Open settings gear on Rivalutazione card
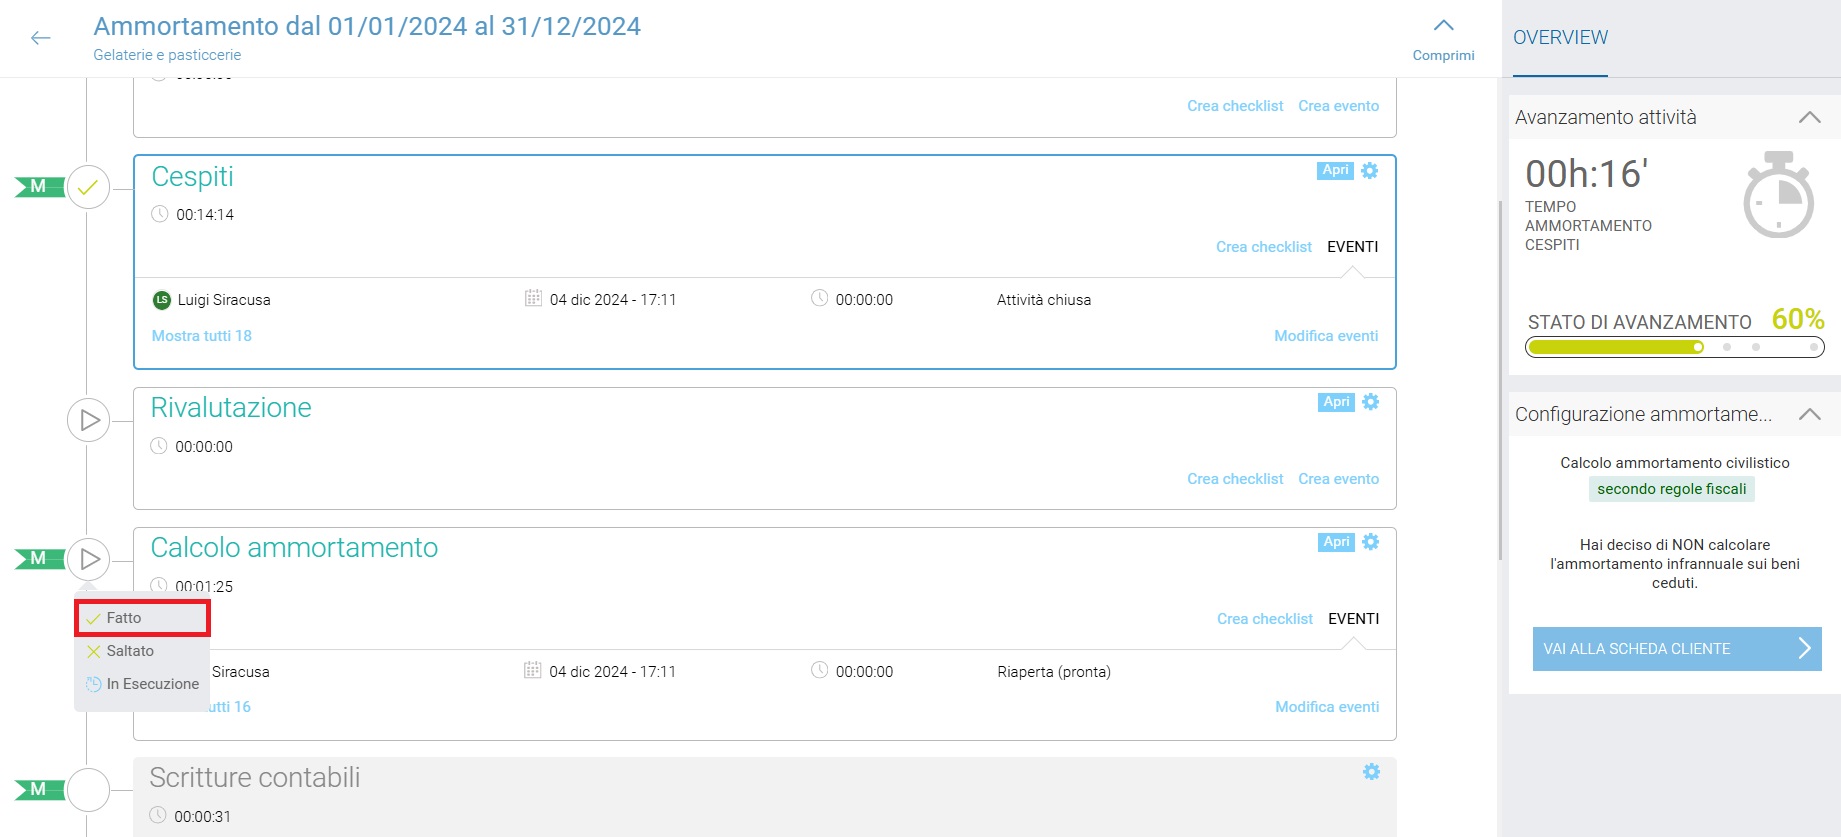The width and height of the screenshot is (1841, 837). coord(1371,402)
